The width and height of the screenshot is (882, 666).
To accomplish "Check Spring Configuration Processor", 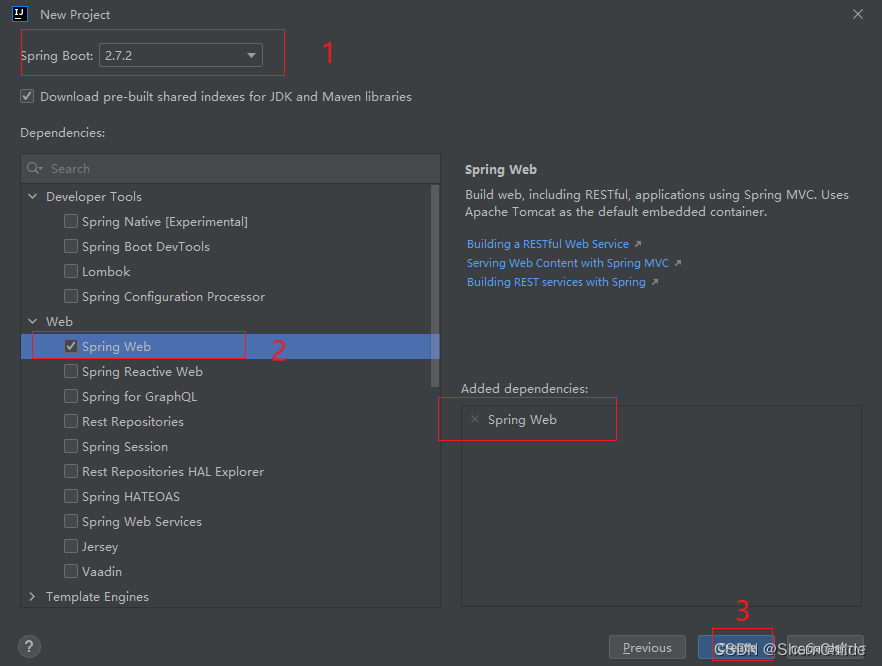I will click(71, 296).
